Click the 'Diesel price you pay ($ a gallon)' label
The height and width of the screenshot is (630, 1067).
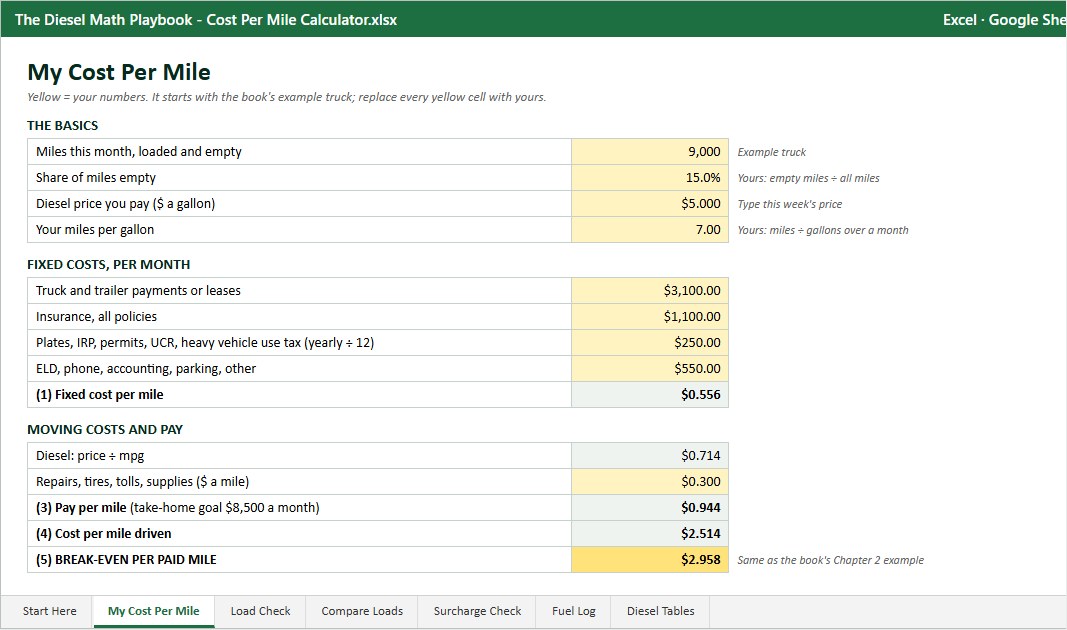point(125,203)
